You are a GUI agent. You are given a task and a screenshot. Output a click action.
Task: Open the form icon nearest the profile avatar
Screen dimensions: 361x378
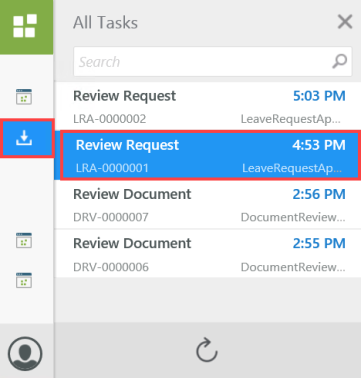pos(24,280)
